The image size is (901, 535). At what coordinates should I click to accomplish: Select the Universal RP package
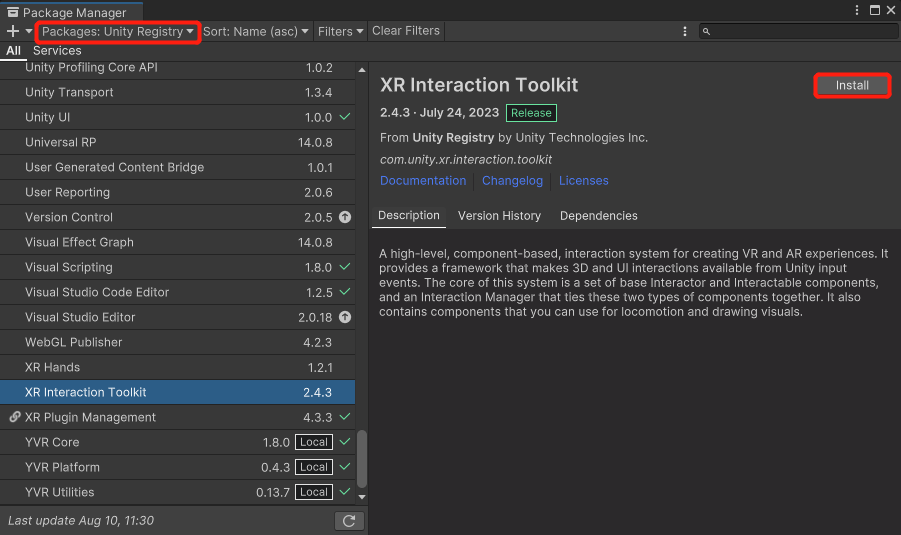(178, 143)
